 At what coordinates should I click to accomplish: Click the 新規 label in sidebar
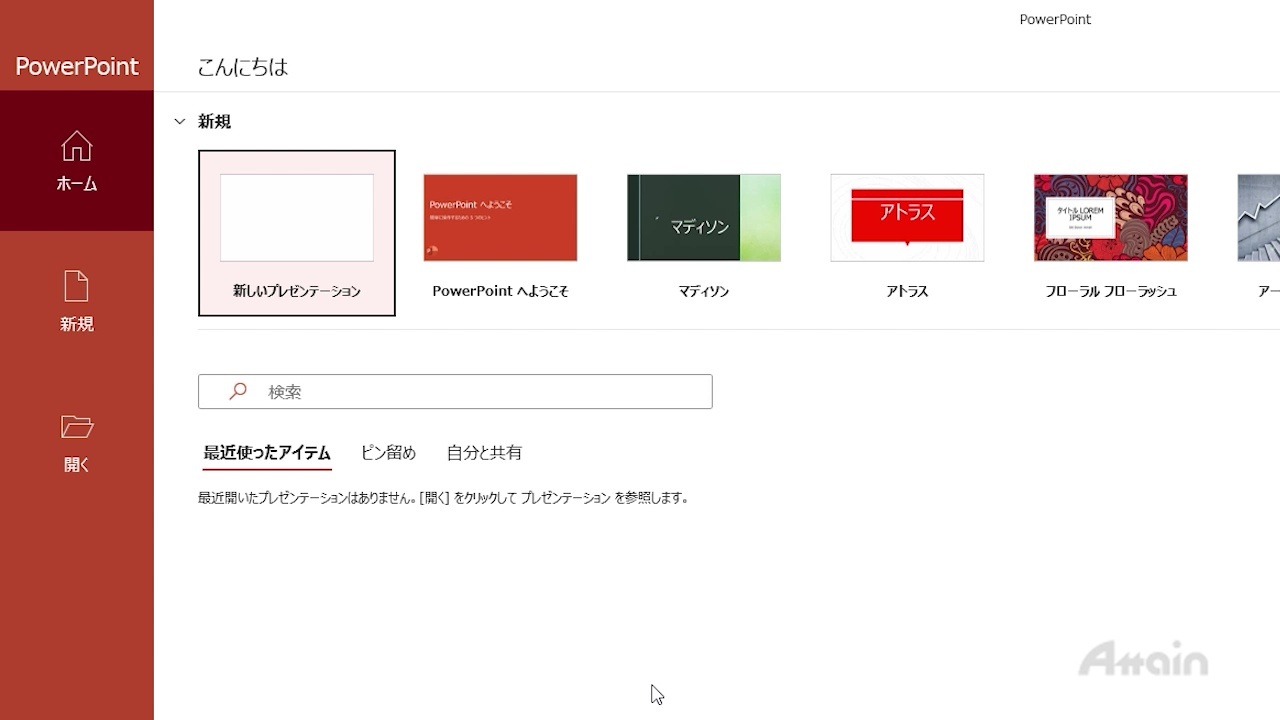77,324
